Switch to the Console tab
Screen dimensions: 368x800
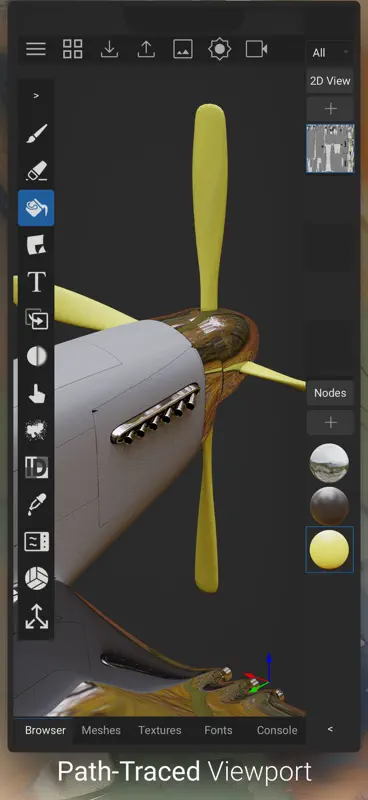click(277, 730)
